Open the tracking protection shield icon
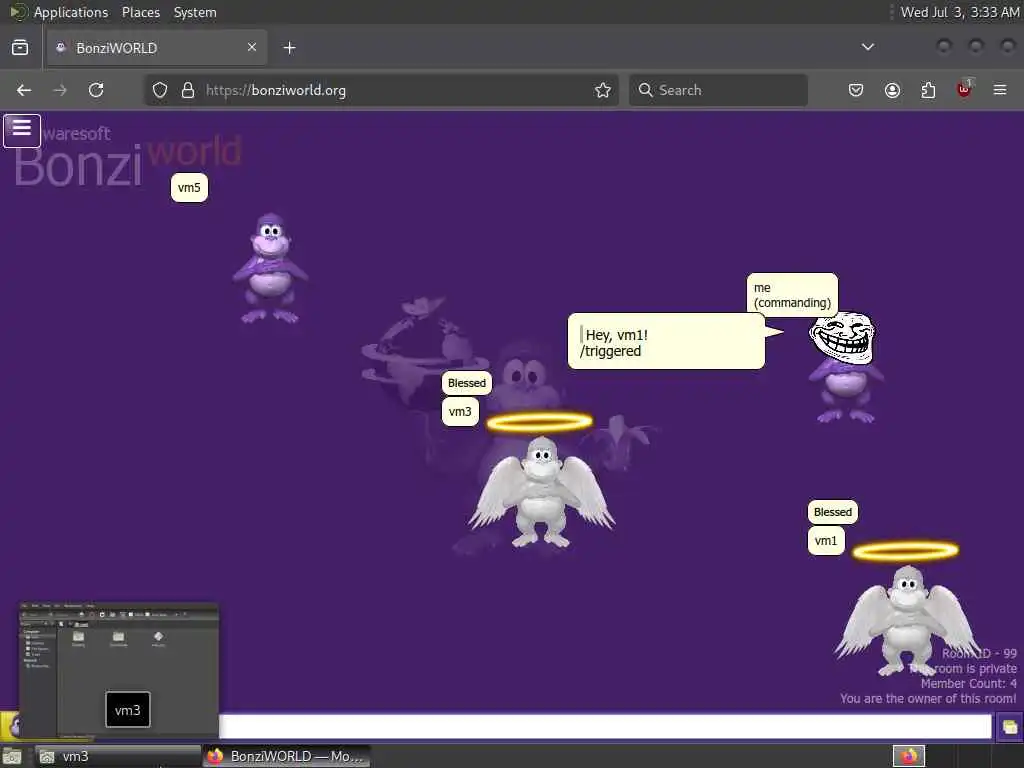The image size is (1024, 768). coord(160,90)
